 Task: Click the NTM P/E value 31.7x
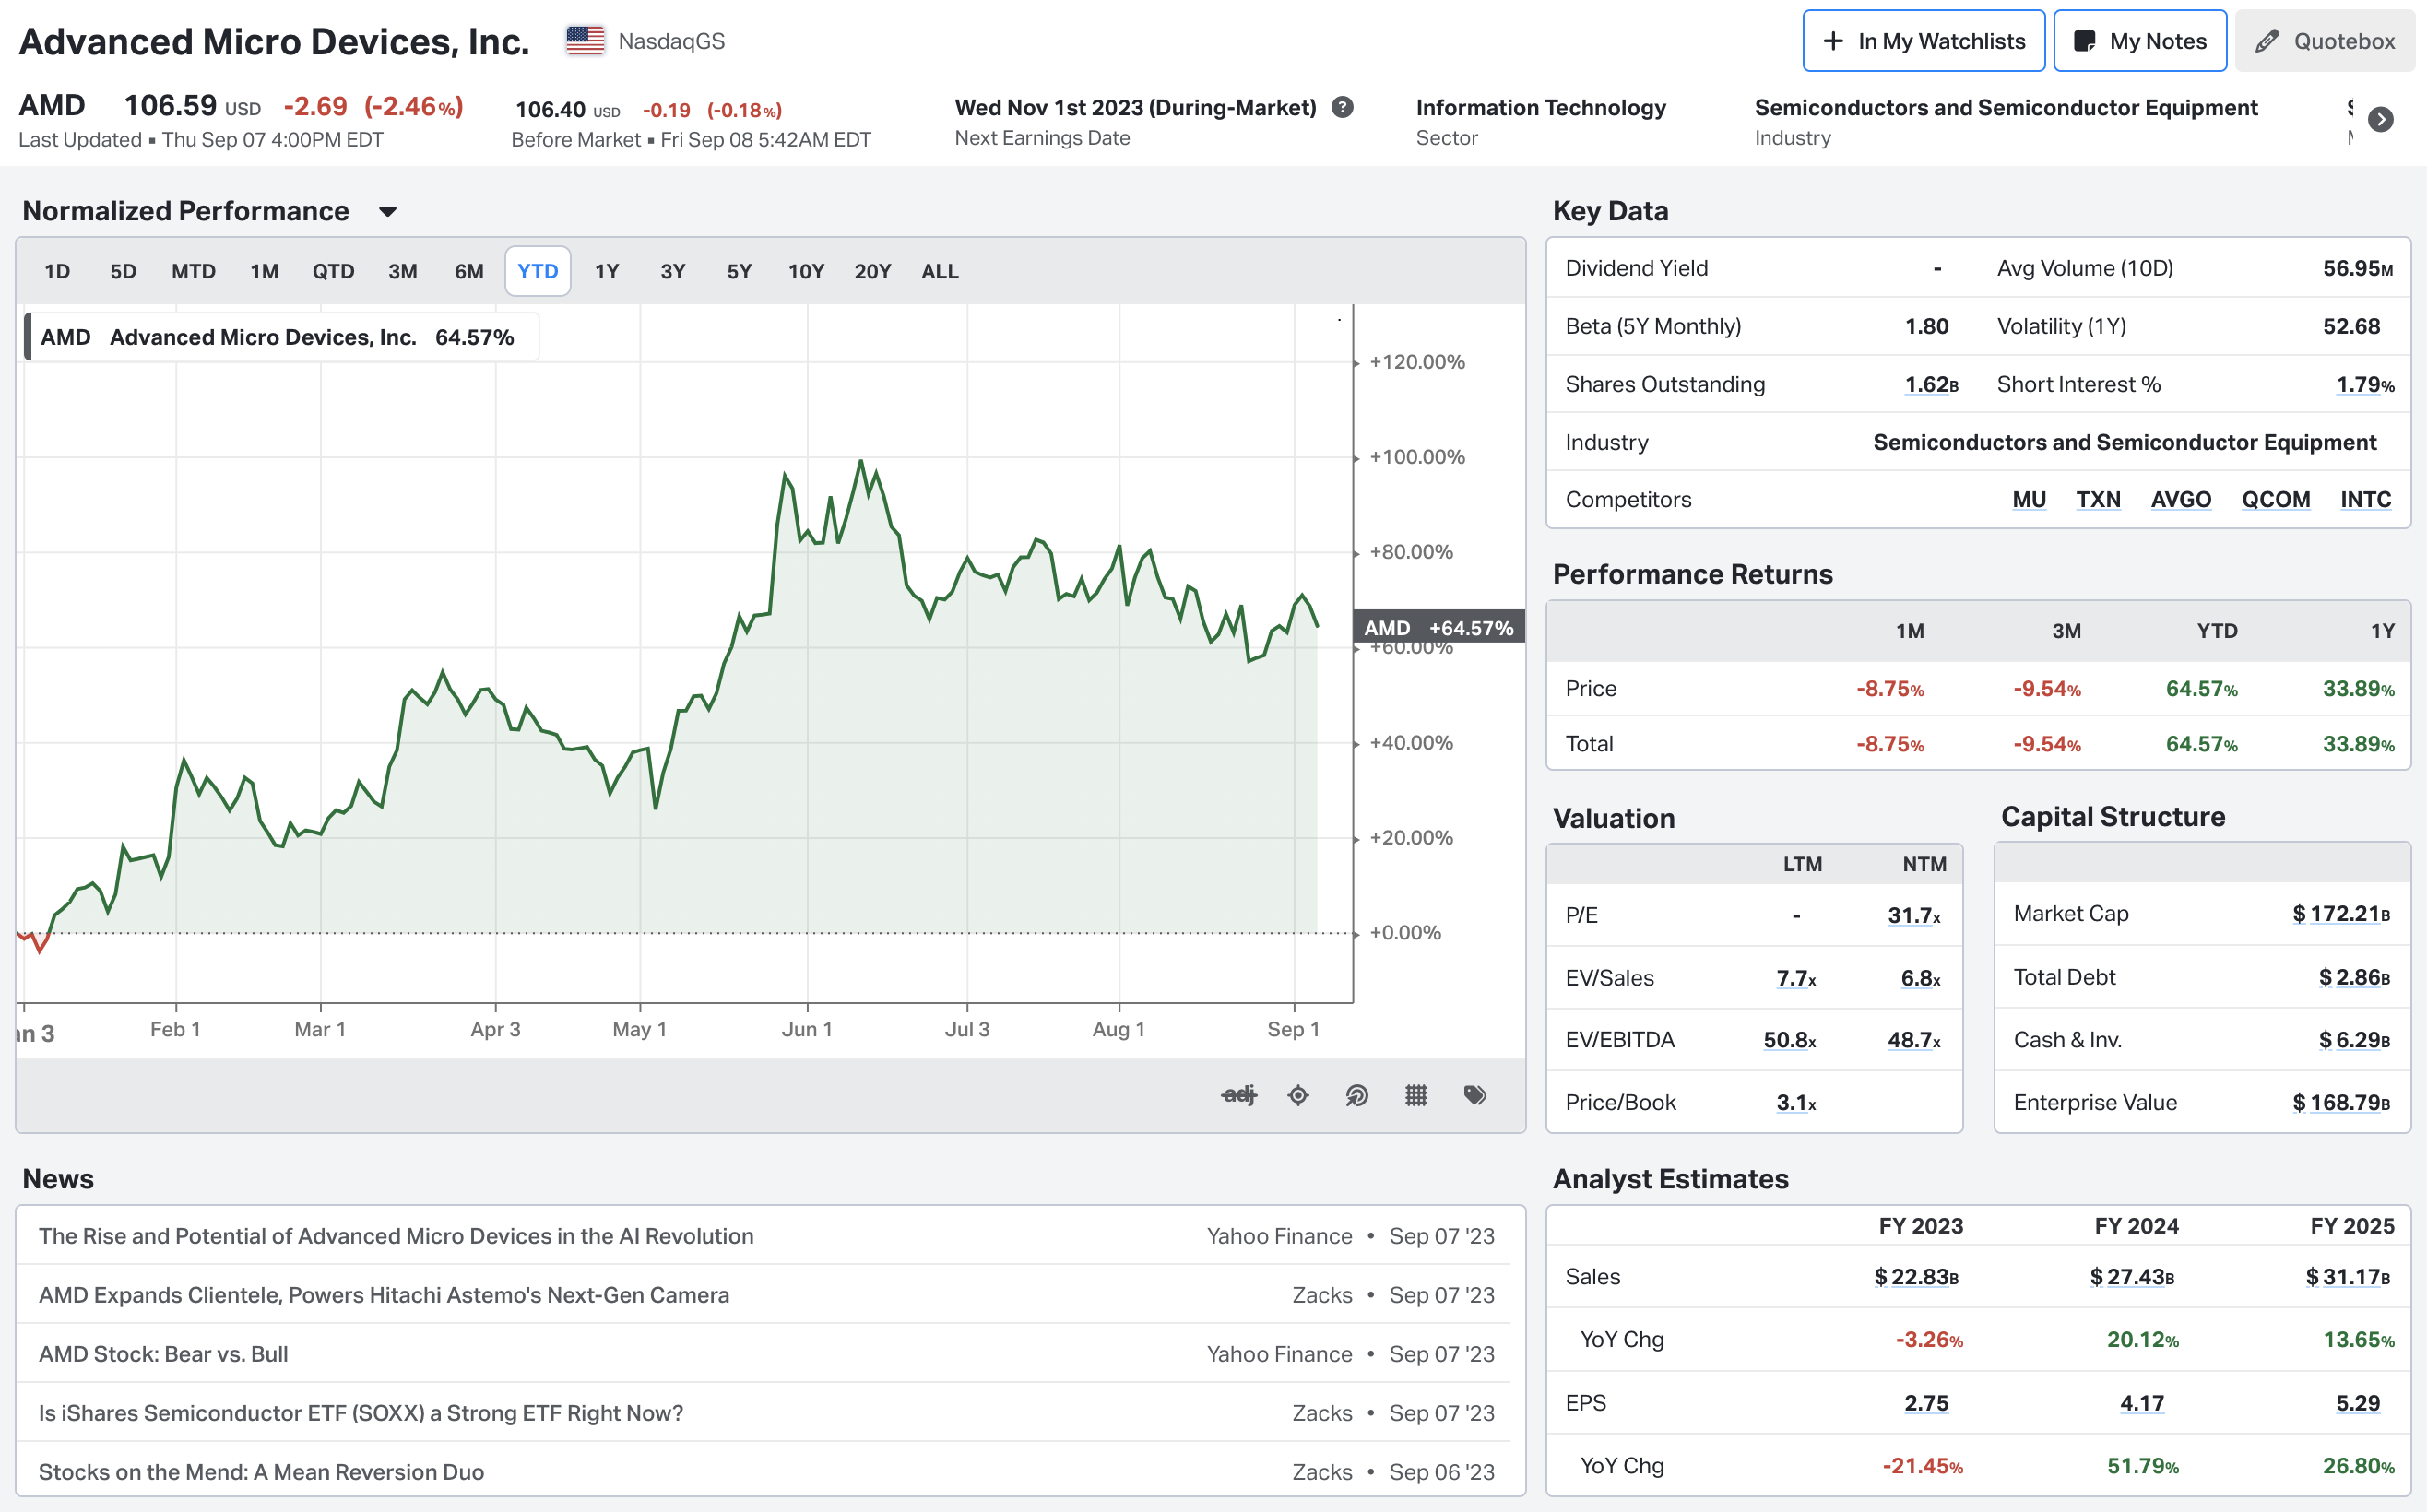1914,915
